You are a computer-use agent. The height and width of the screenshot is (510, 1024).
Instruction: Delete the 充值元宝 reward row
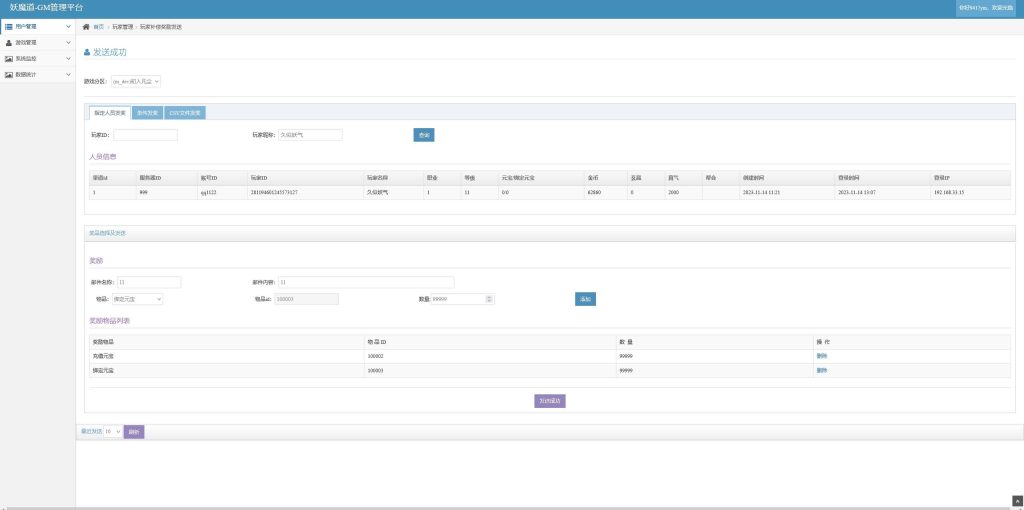[821, 356]
